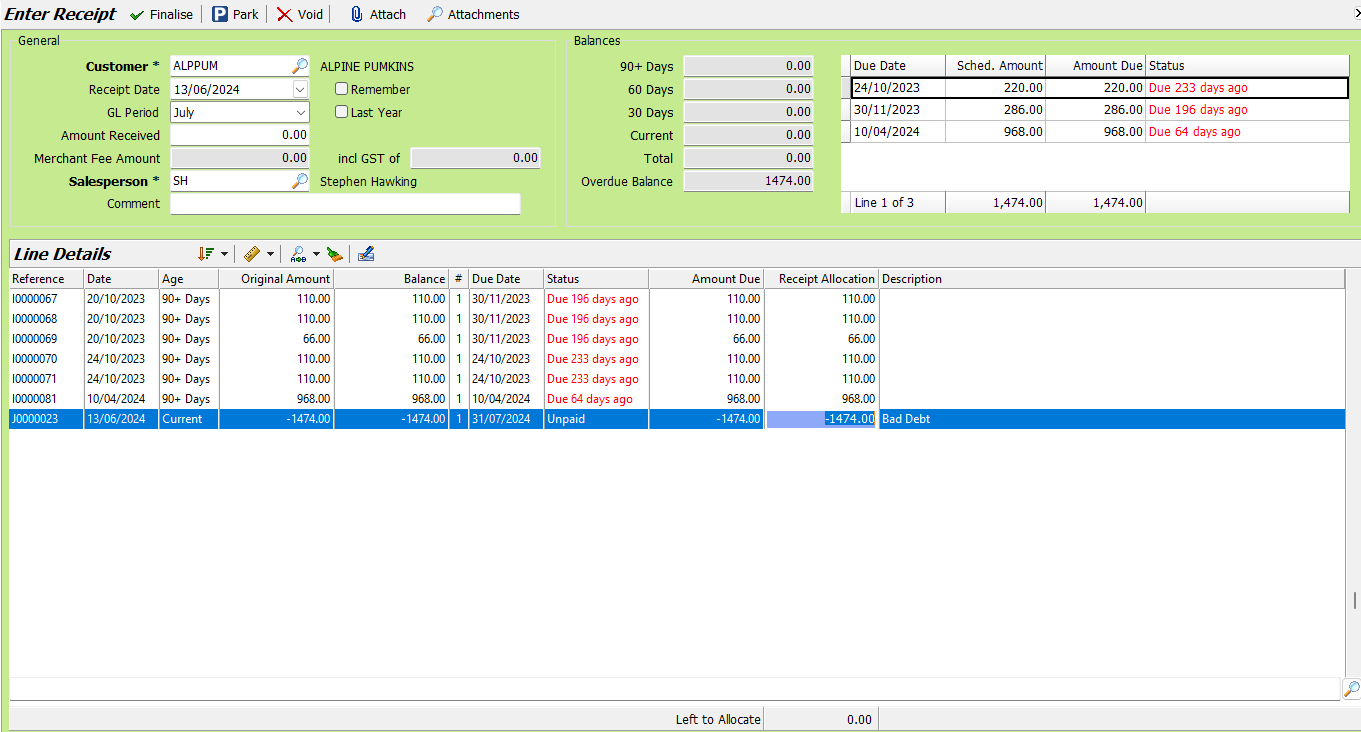Click the bottom search input bar
Image resolution: width=1361 pixels, height=732 pixels.
click(675, 689)
